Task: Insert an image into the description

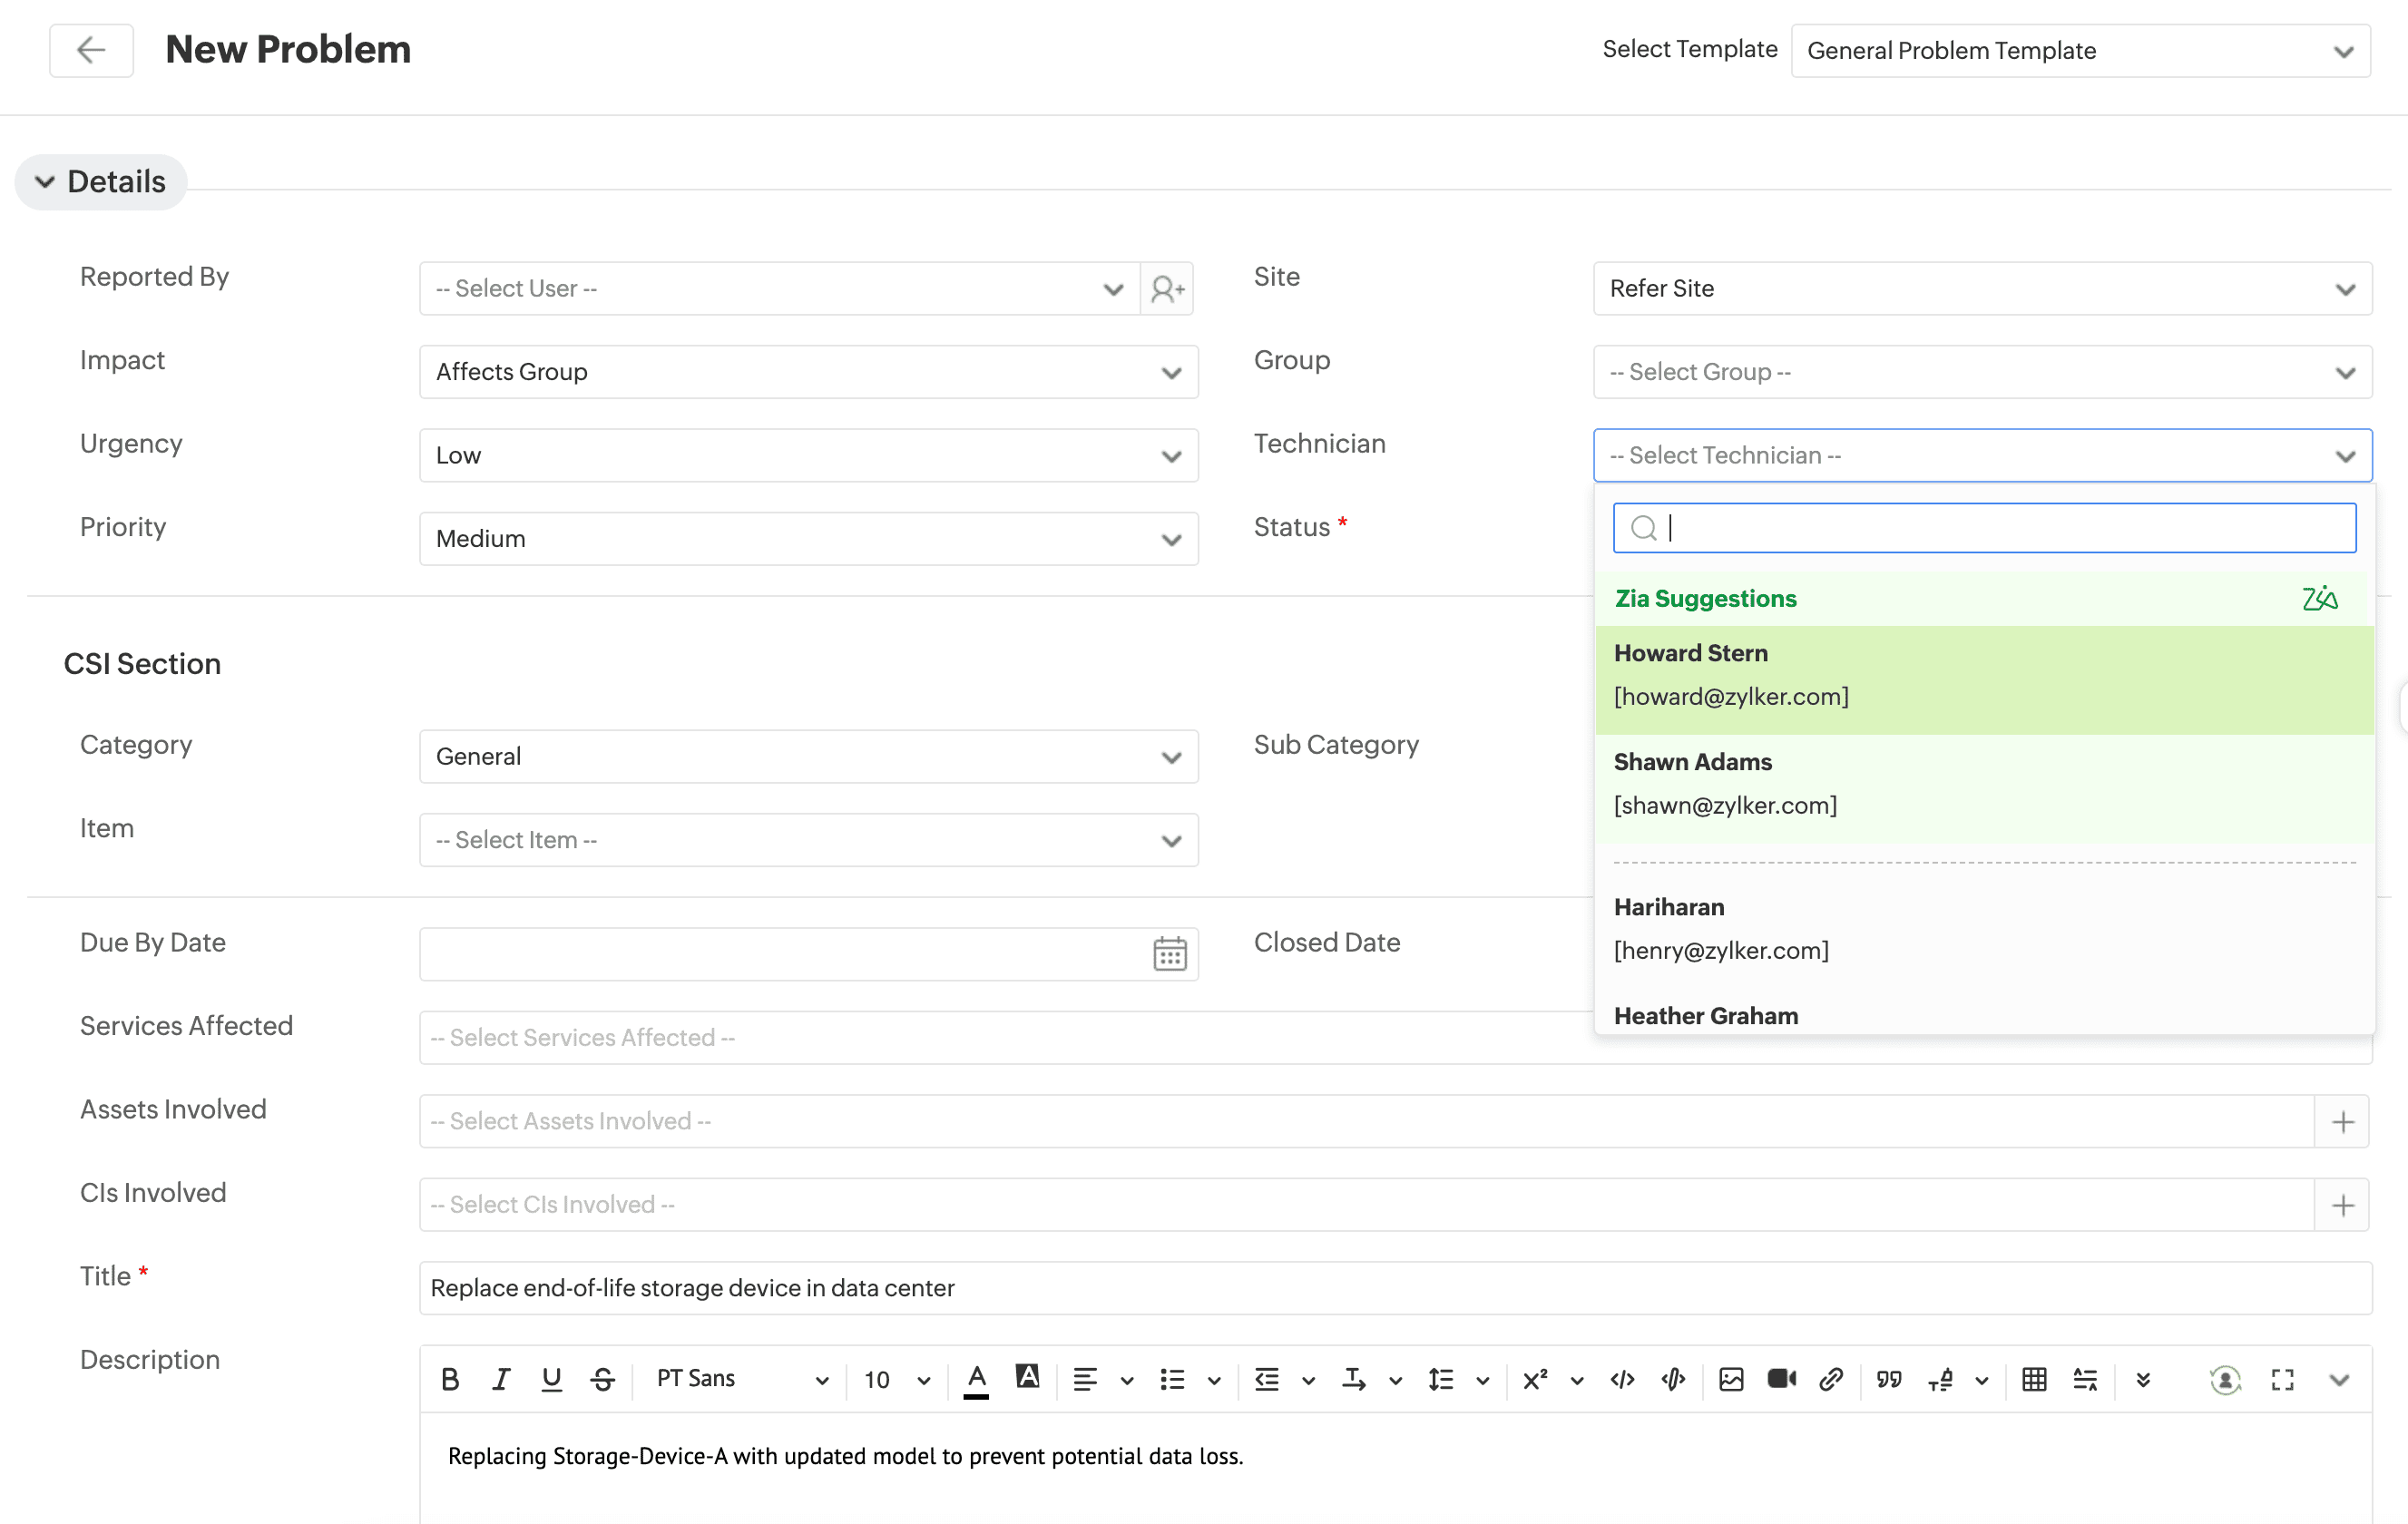Action: (1731, 1380)
